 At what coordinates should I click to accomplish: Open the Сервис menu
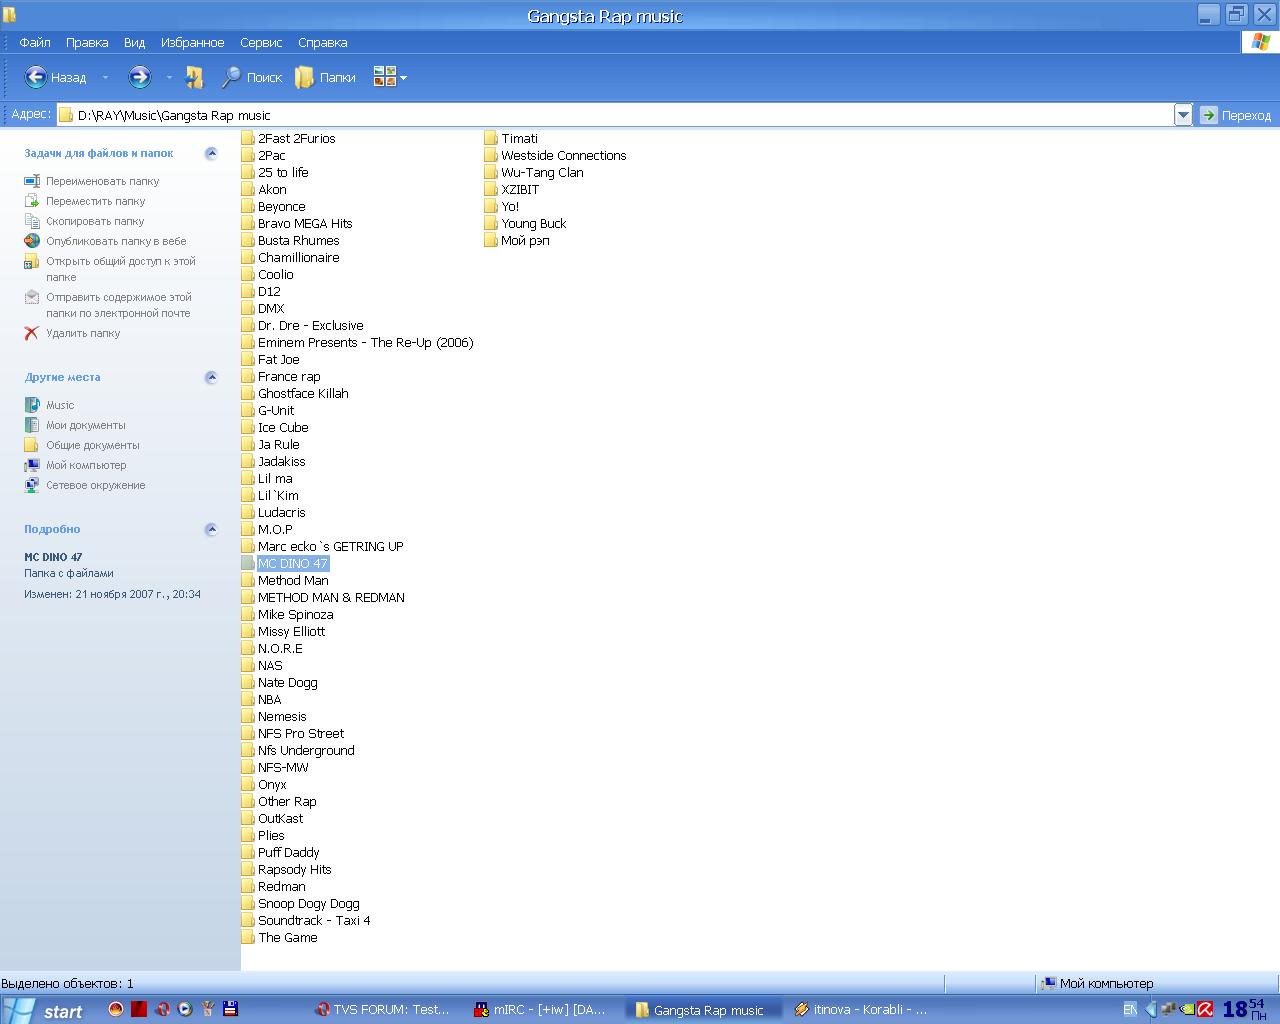coord(261,43)
